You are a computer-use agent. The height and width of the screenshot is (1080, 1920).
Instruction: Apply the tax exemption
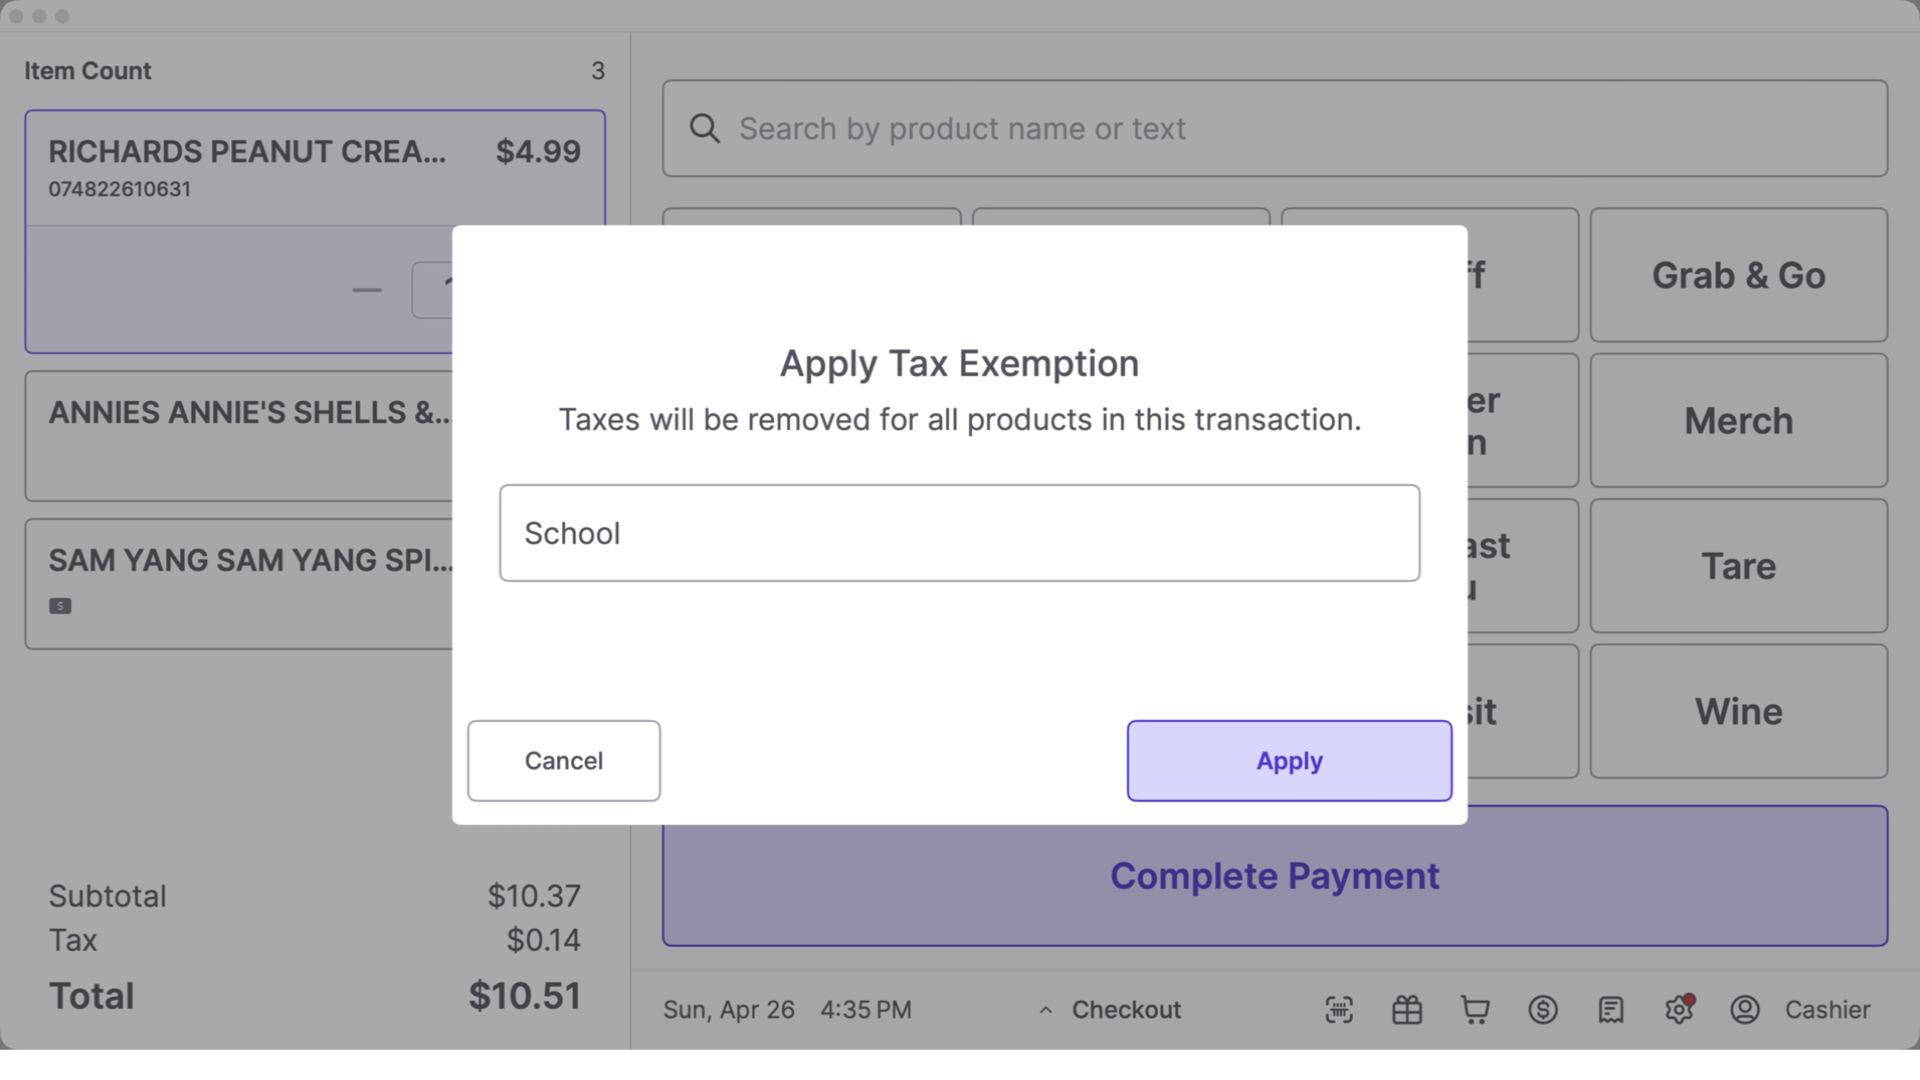tap(1288, 760)
